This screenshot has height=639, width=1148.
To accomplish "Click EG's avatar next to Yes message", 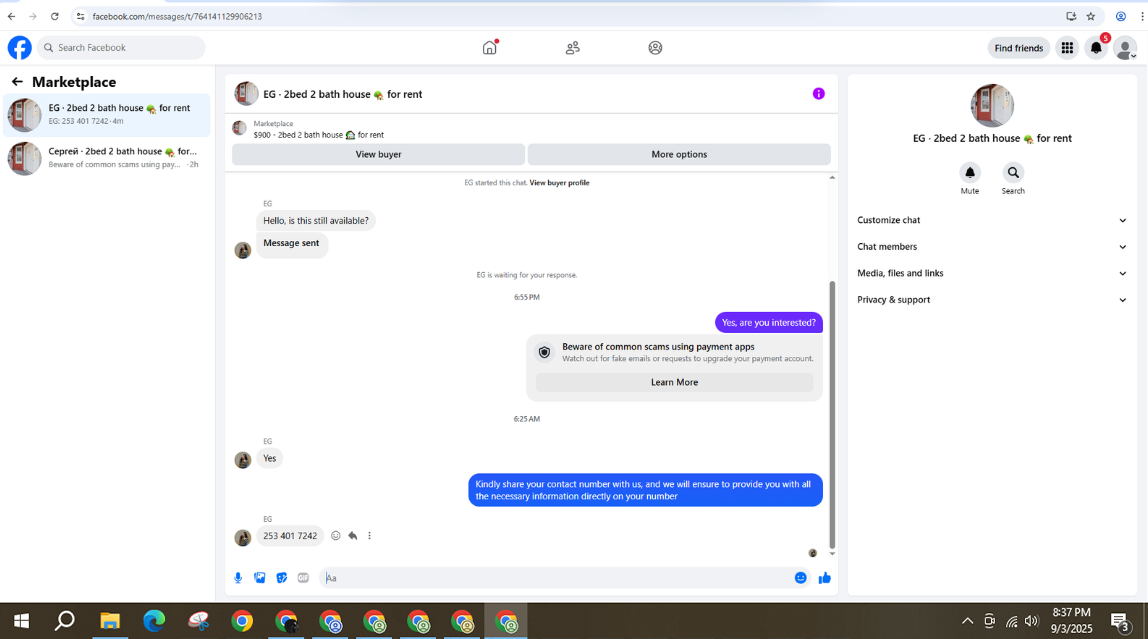I will point(243,460).
